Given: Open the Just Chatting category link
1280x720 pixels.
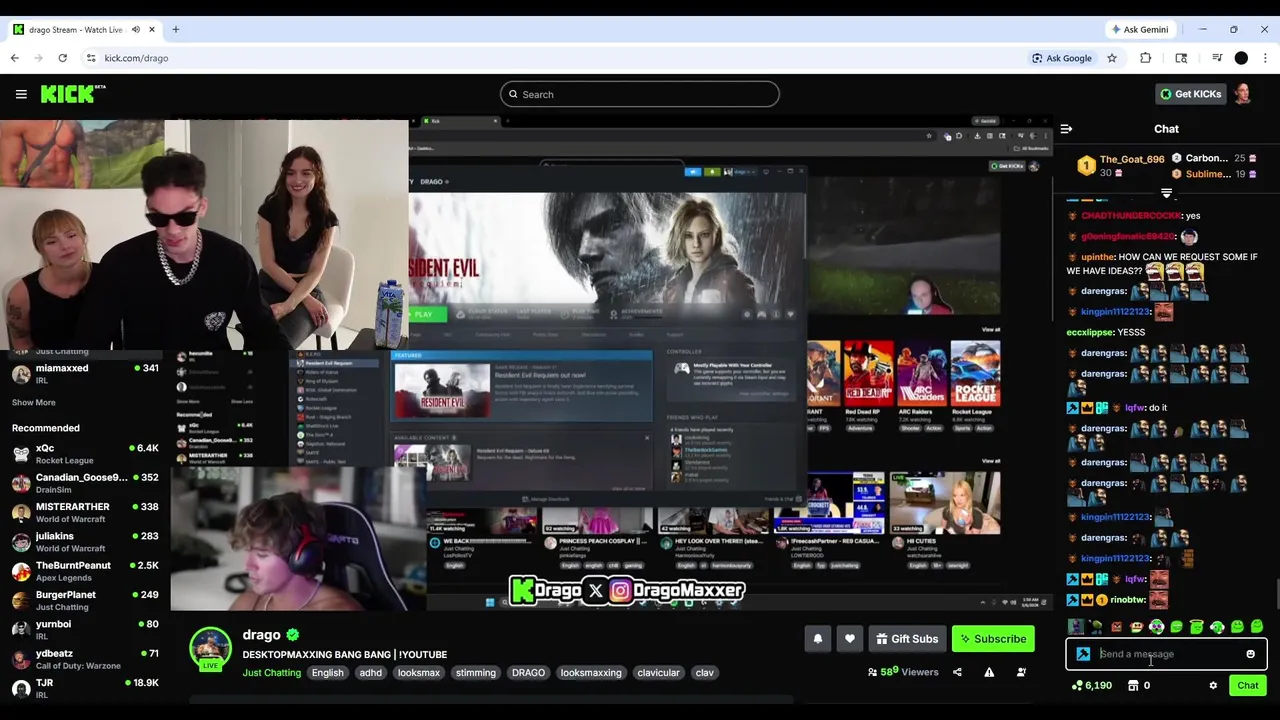Looking at the screenshot, I should point(271,673).
